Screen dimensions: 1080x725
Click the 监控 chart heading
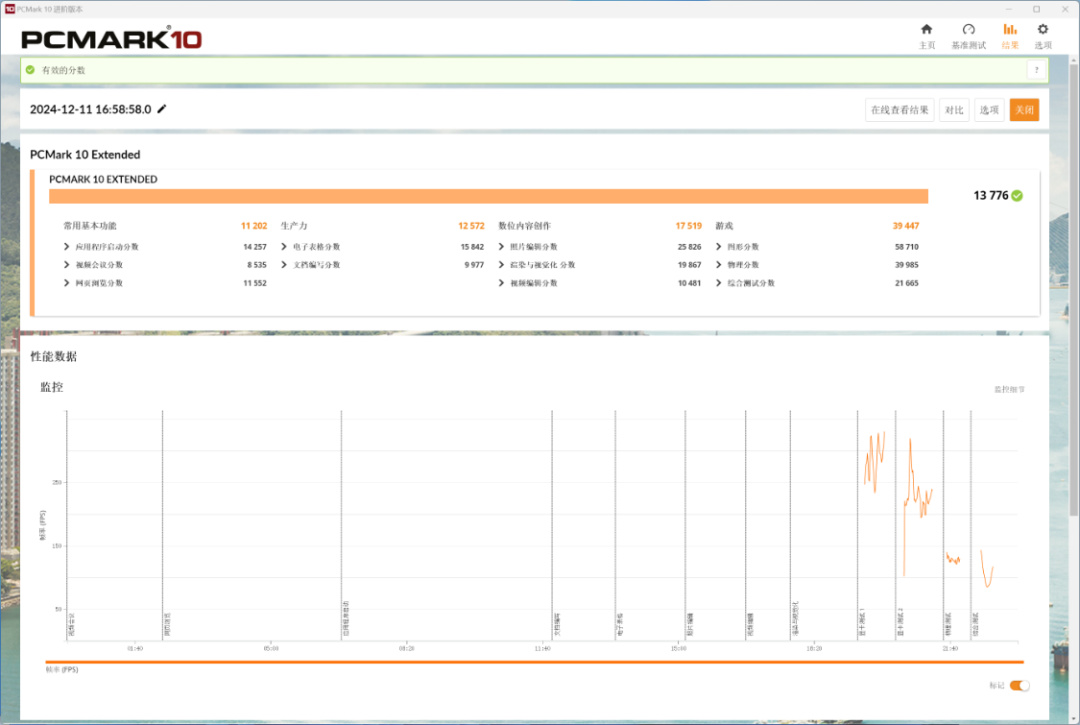click(52, 387)
